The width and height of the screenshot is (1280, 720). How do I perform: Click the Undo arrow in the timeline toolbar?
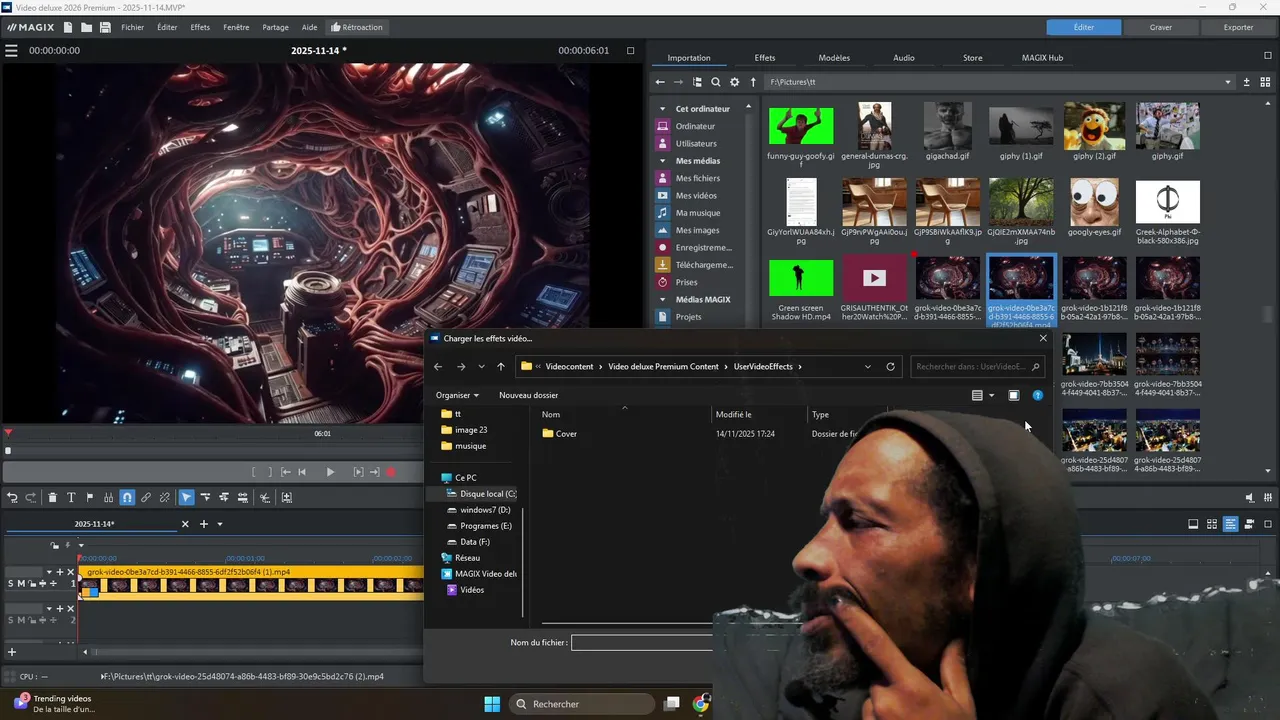point(13,497)
